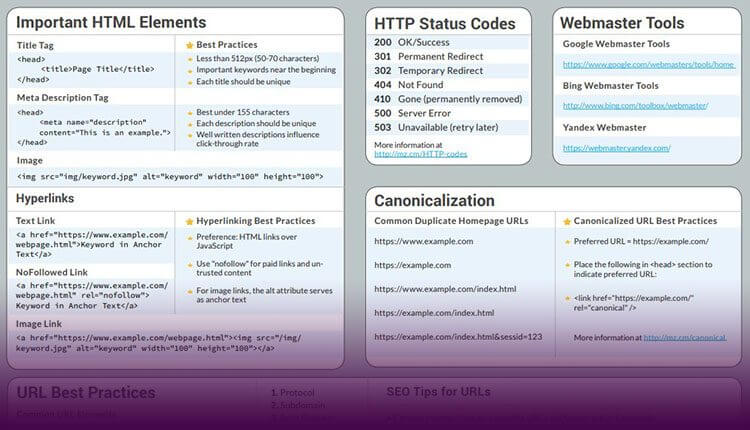Screen dimensions: 750x430
Task: Select 'Each description should be unique' bullet
Action: pyautogui.click(x=256, y=123)
